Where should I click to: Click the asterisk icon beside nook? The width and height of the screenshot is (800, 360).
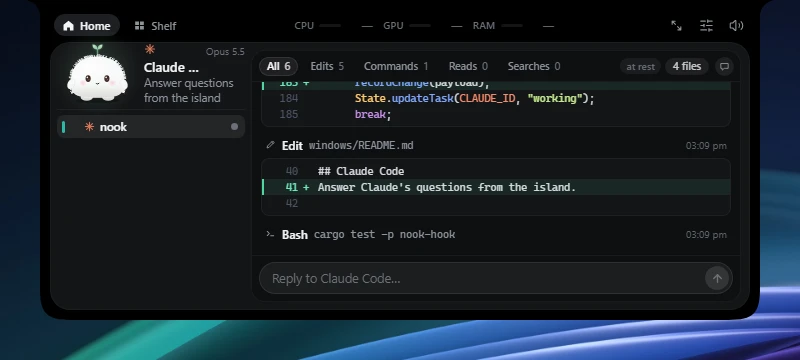[x=89, y=126]
